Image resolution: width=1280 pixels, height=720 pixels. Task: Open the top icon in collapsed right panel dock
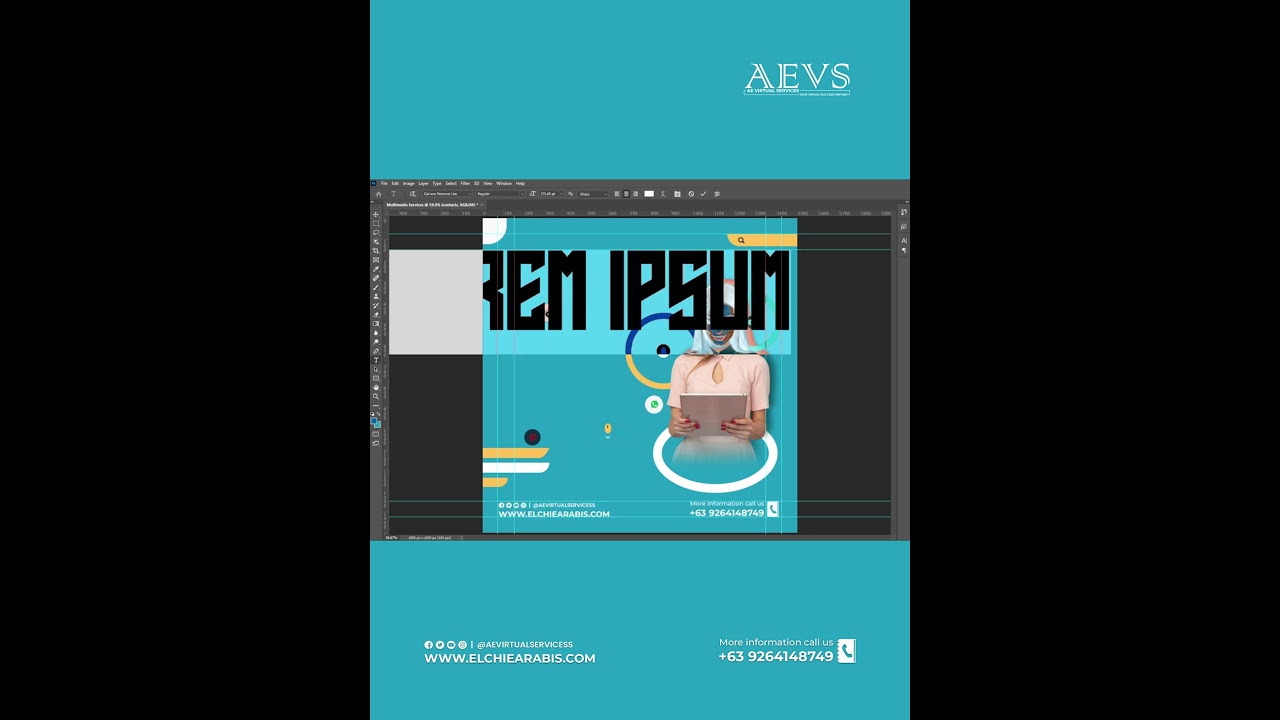[904, 212]
